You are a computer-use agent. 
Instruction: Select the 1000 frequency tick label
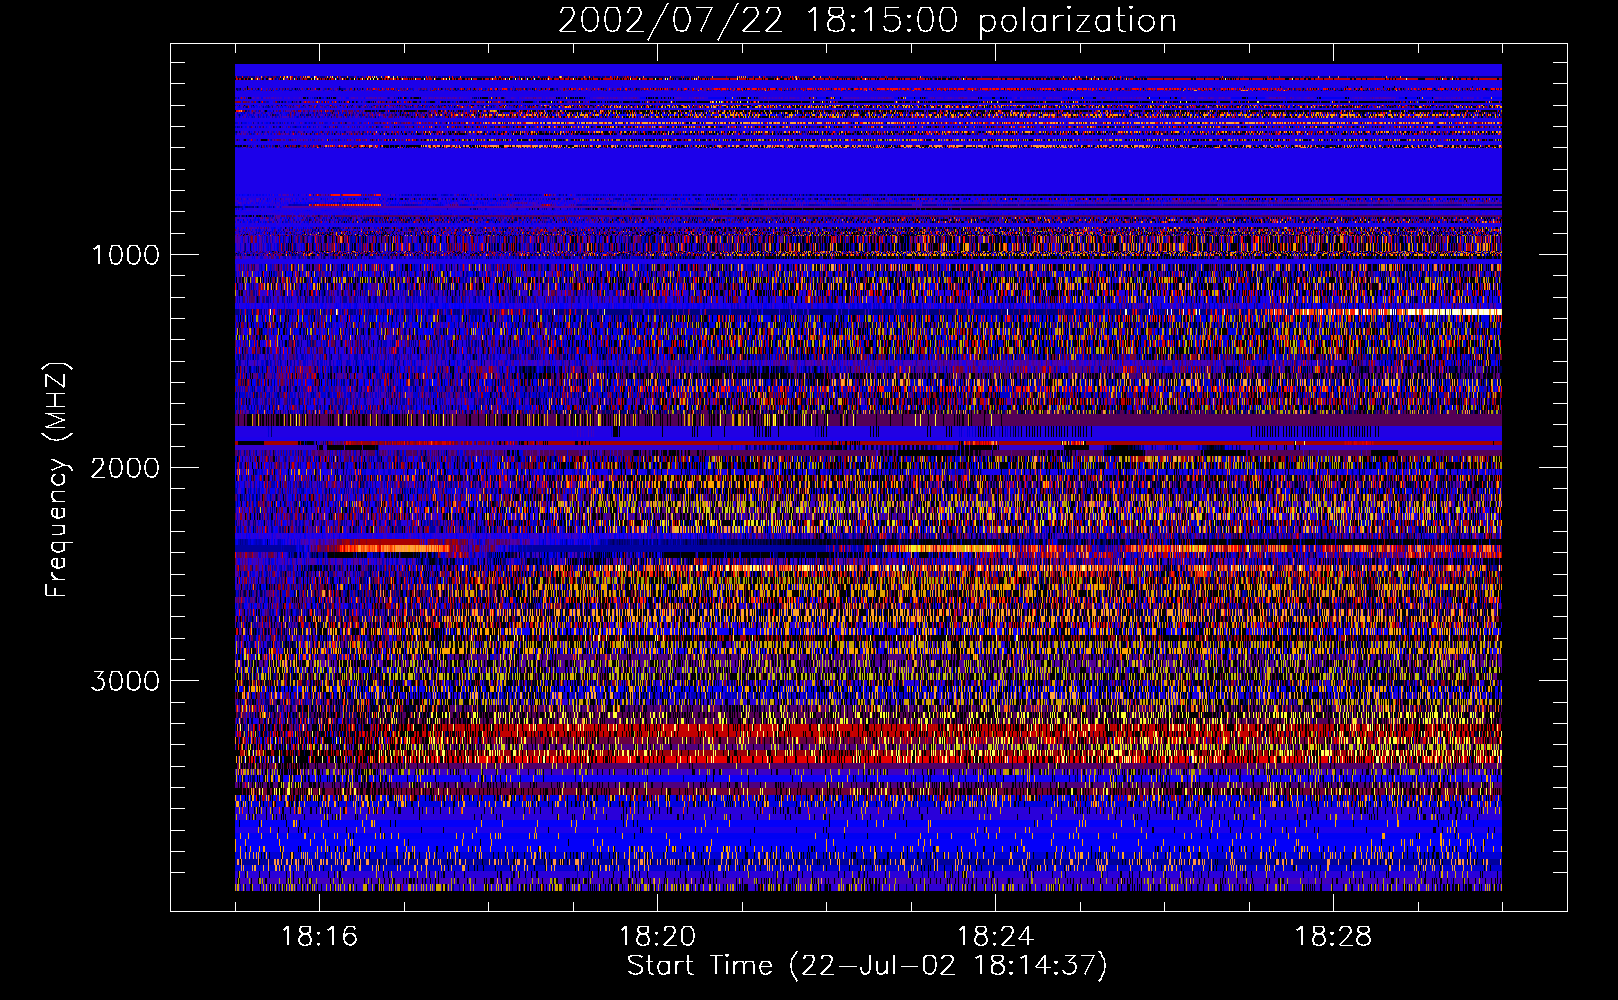point(125,255)
